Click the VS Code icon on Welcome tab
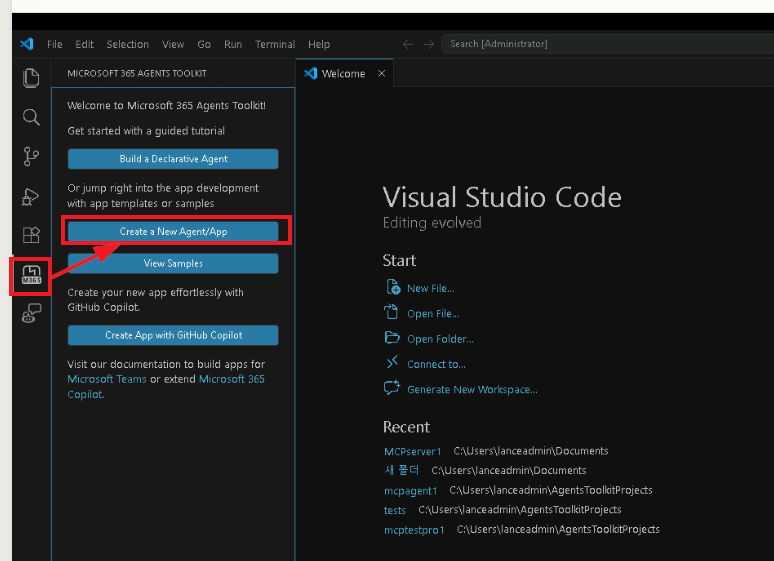 pos(310,74)
